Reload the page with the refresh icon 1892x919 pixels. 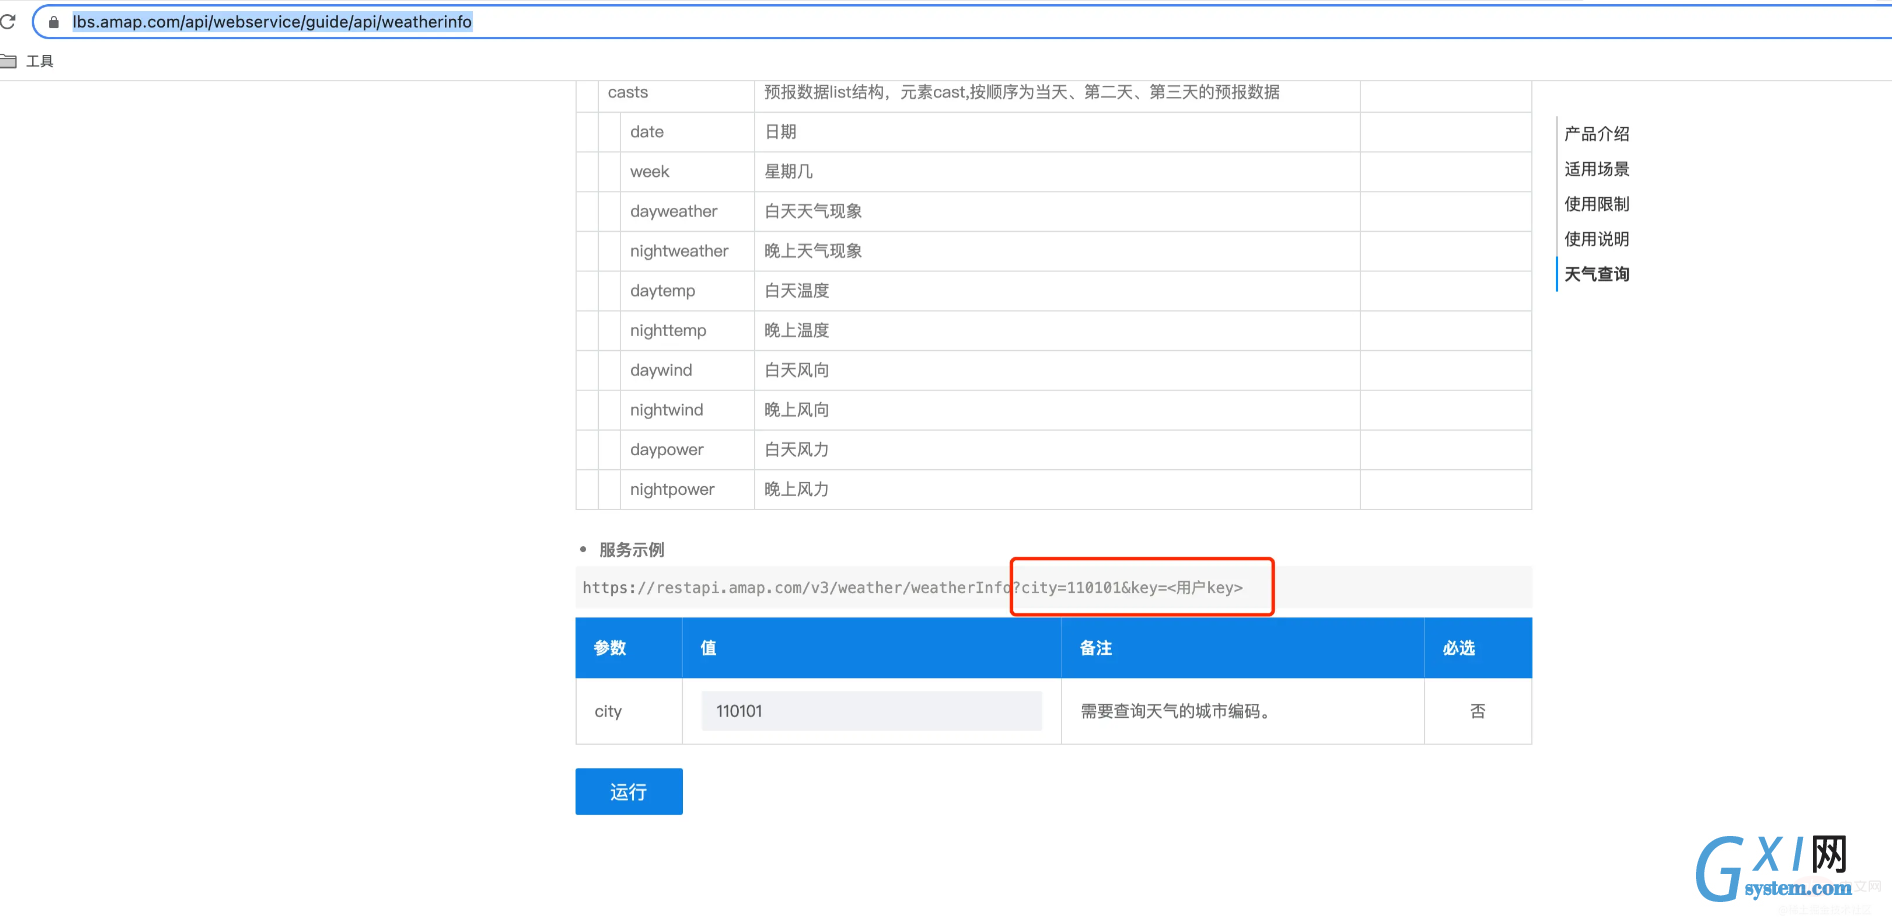pos(8,21)
